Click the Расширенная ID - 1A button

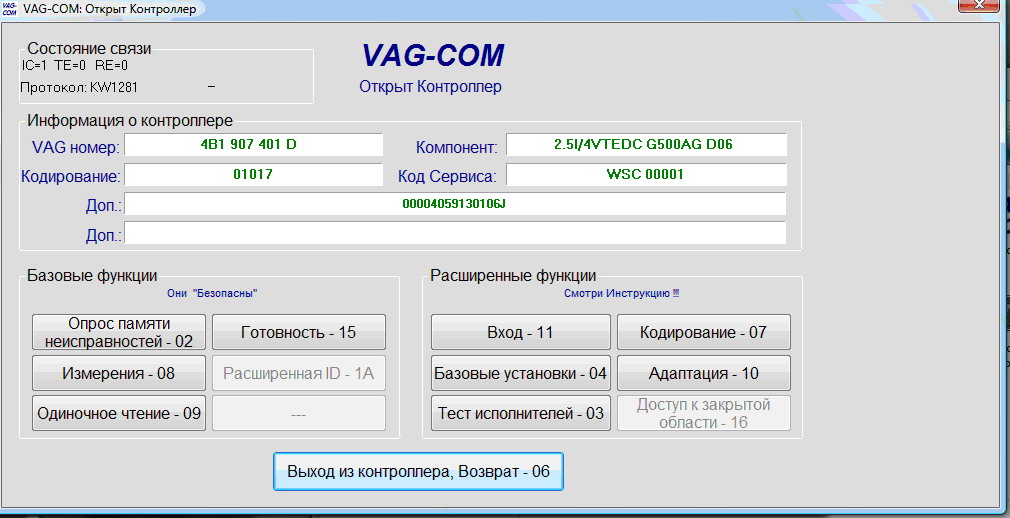pos(298,373)
